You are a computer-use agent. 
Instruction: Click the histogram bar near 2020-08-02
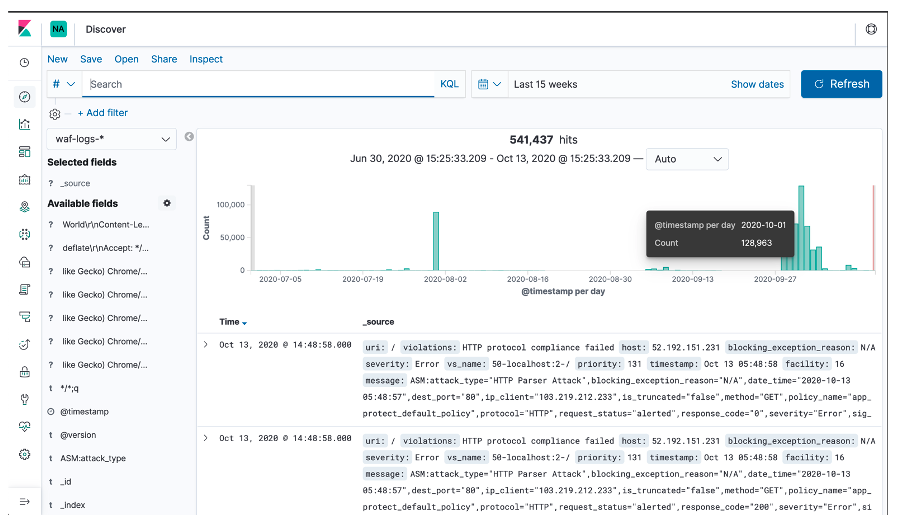pos(436,241)
